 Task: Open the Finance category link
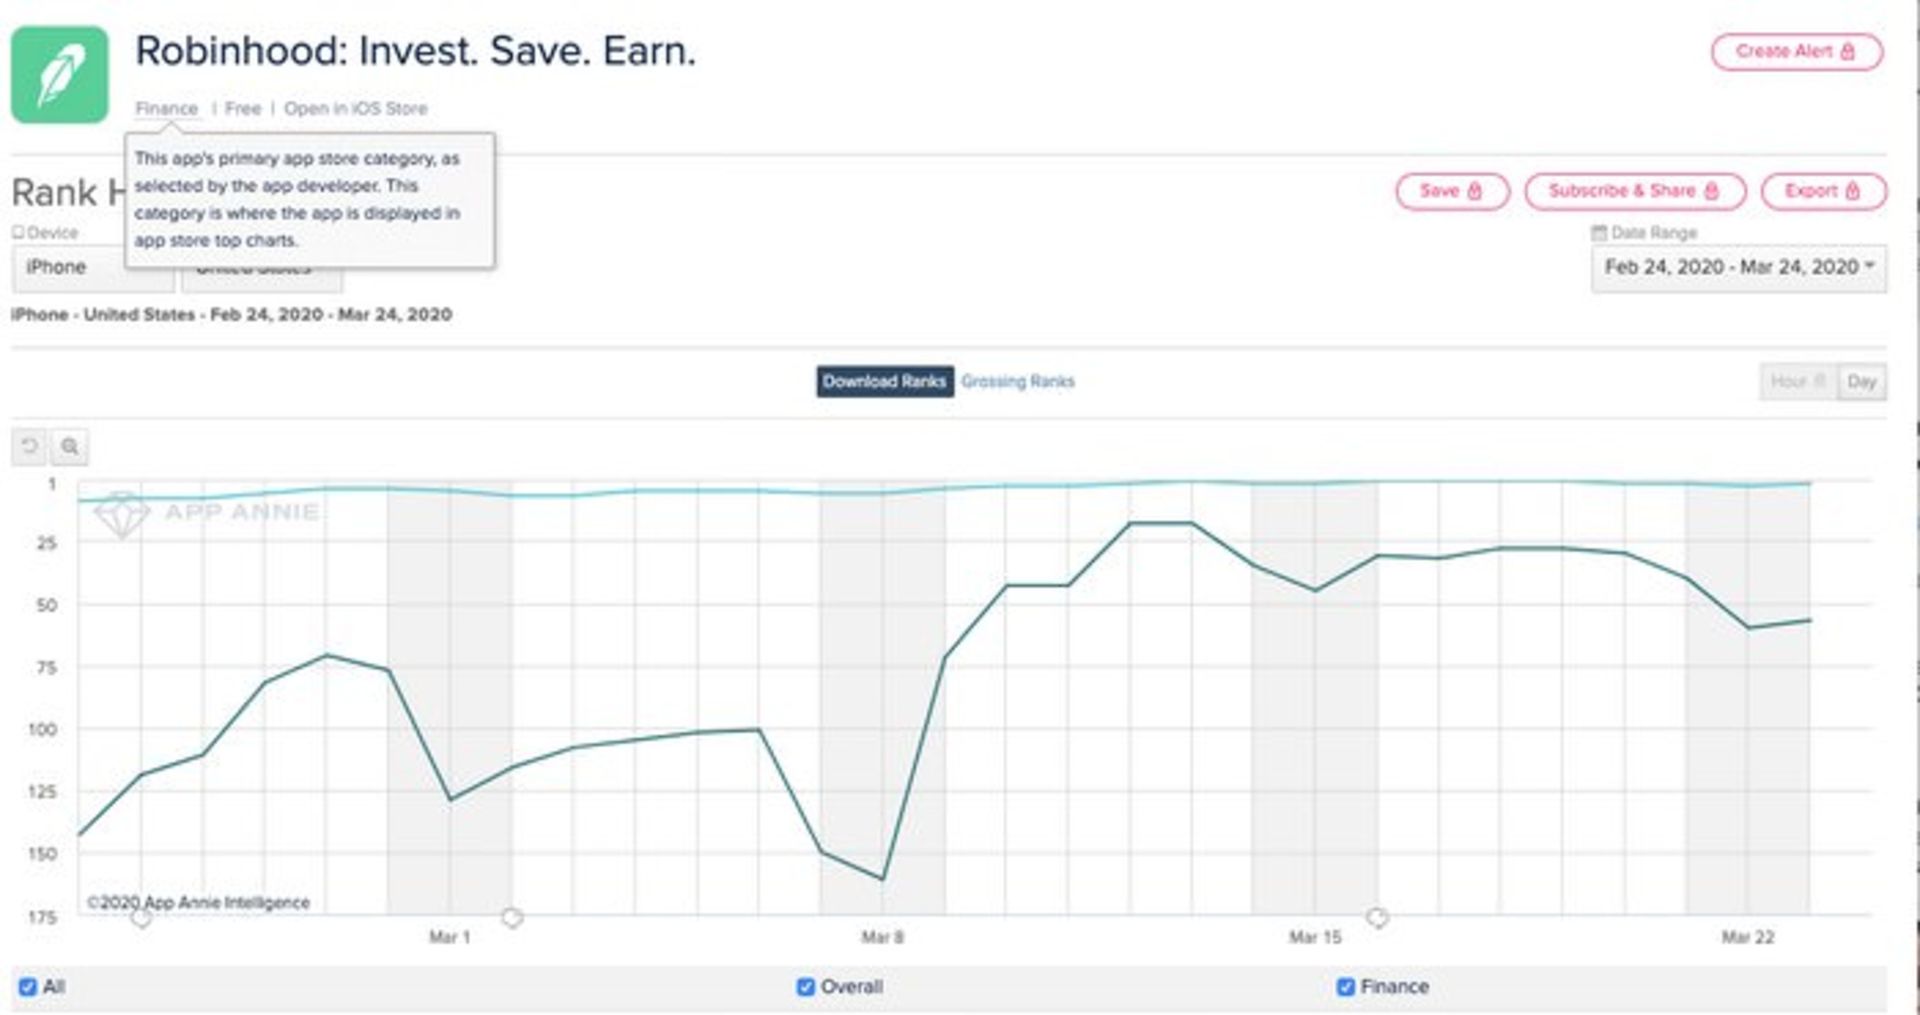(166, 108)
